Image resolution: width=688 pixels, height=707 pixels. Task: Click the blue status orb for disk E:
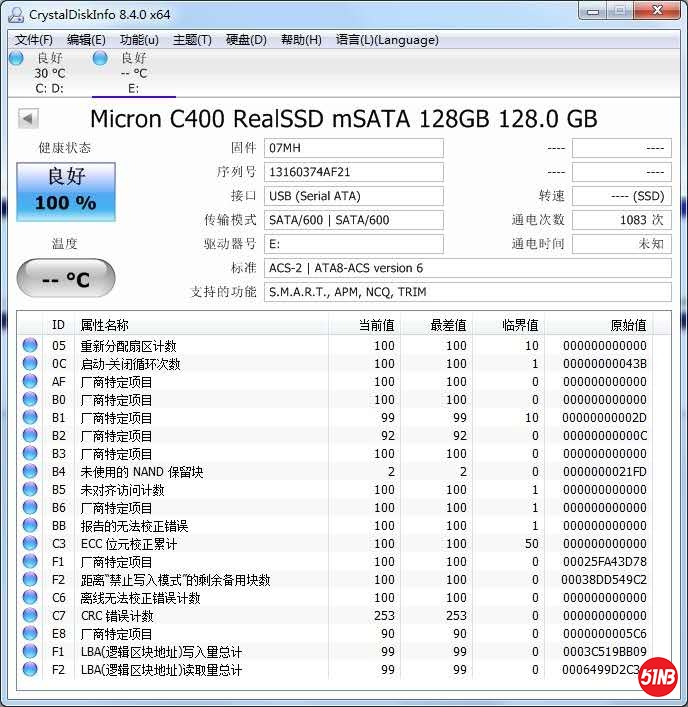(x=100, y=58)
